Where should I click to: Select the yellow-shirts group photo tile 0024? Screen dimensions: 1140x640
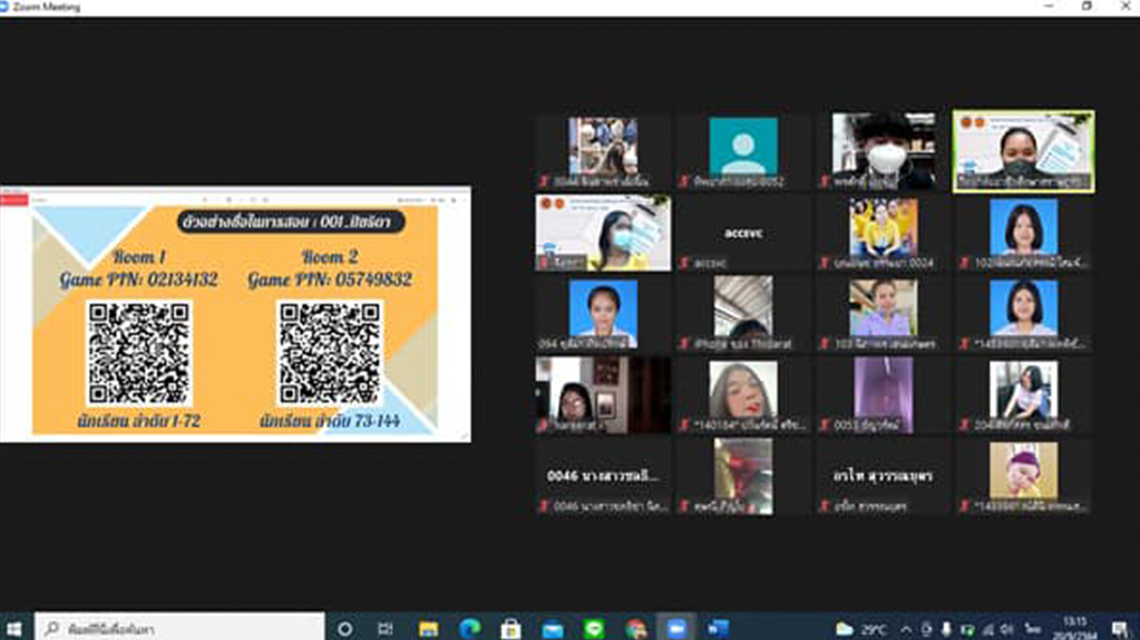point(883,233)
